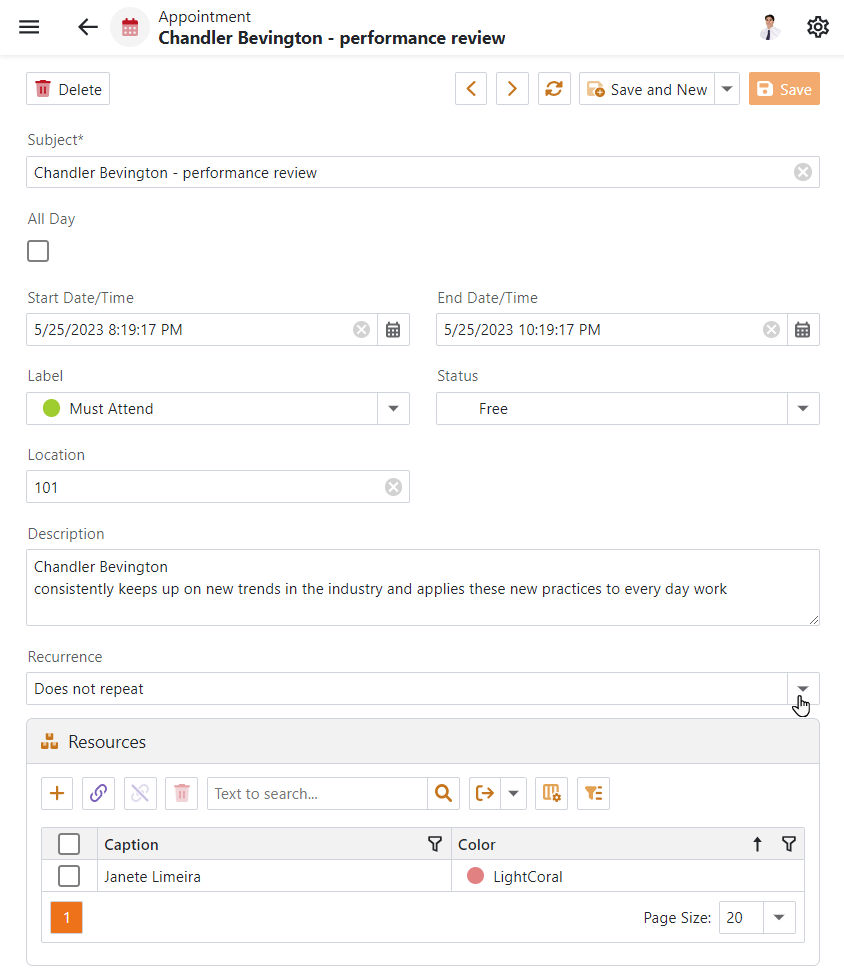Click the Unlink resource icon
This screenshot has width=844, height=975.
140,793
